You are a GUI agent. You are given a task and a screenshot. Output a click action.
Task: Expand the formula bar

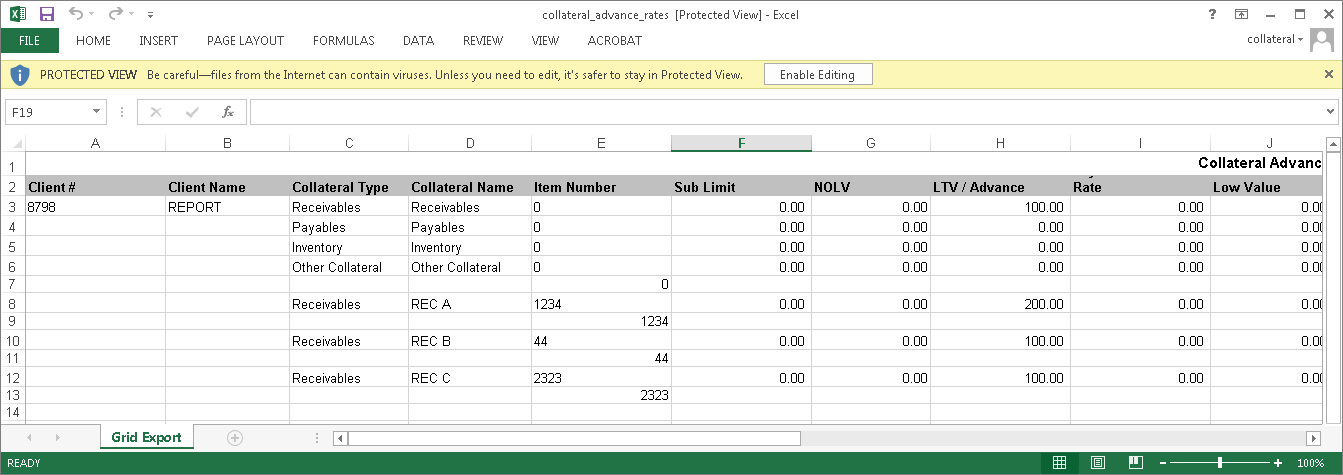click(1330, 112)
